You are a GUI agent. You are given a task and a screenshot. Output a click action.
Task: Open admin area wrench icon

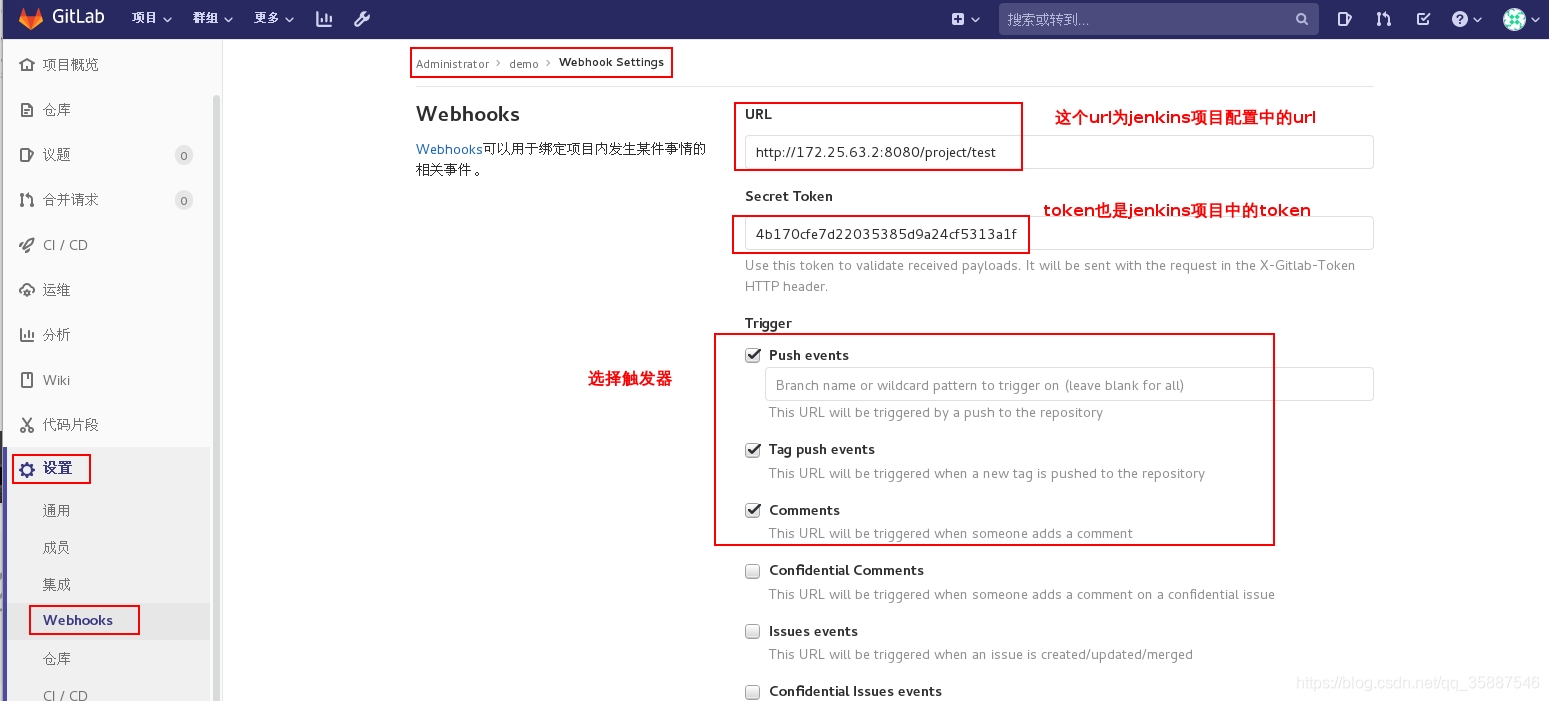click(363, 18)
